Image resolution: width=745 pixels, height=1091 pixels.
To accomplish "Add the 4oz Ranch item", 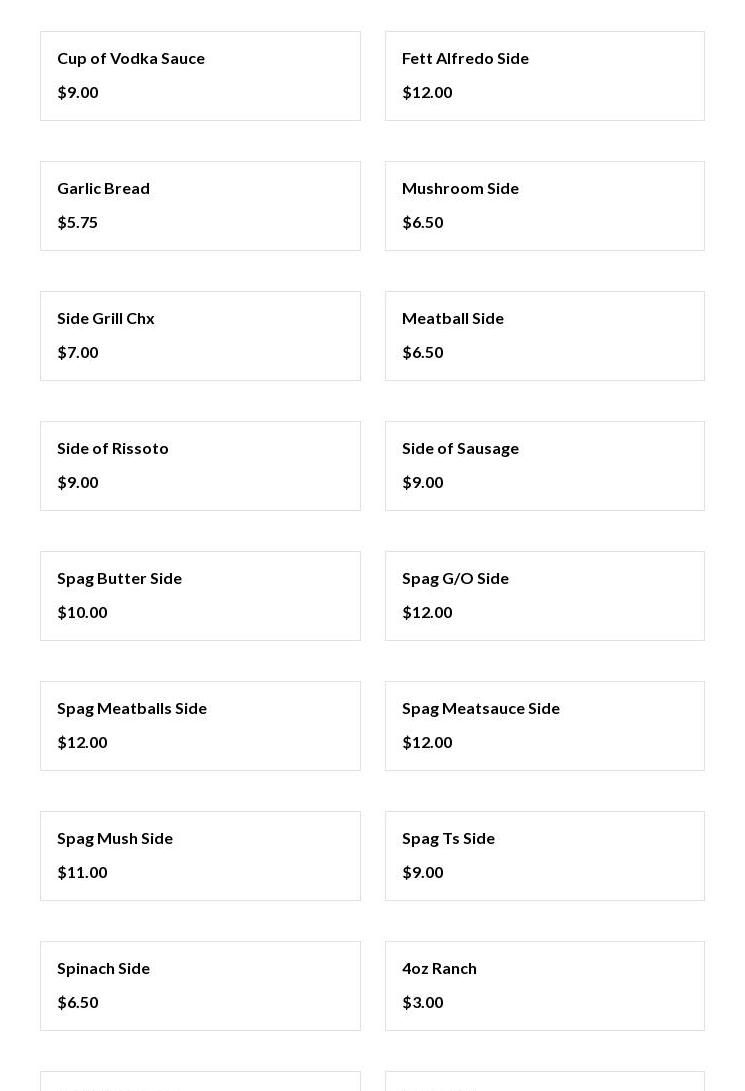I will (x=544, y=986).
